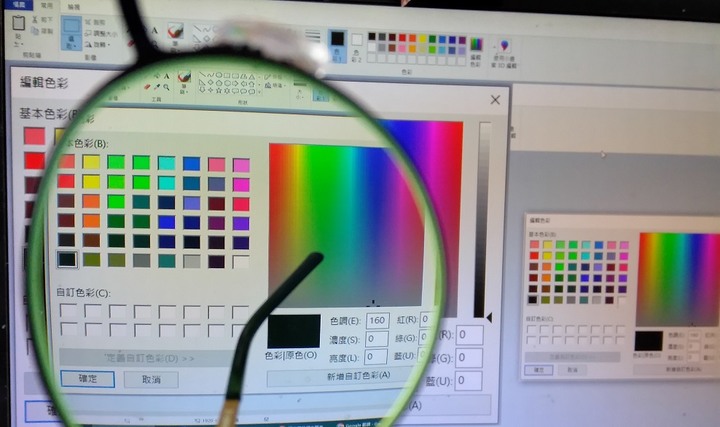Click the Brushes icon seen through the magnifying glass
This screenshot has width=720, height=427.
tap(184, 77)
